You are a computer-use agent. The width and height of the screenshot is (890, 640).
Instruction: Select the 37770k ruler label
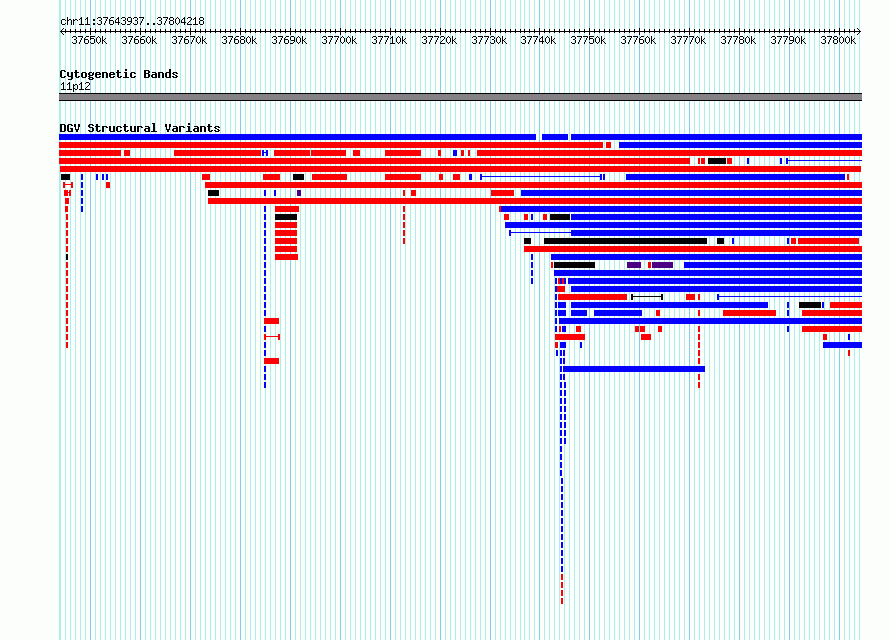(x=688, y=41)
